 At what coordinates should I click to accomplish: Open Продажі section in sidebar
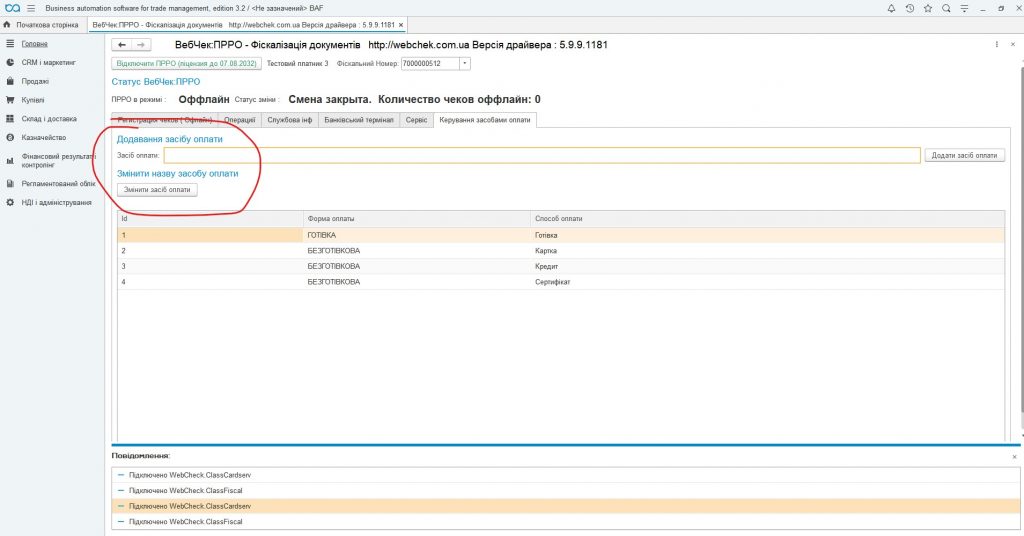pyautogui.click(x=35, y=82)
